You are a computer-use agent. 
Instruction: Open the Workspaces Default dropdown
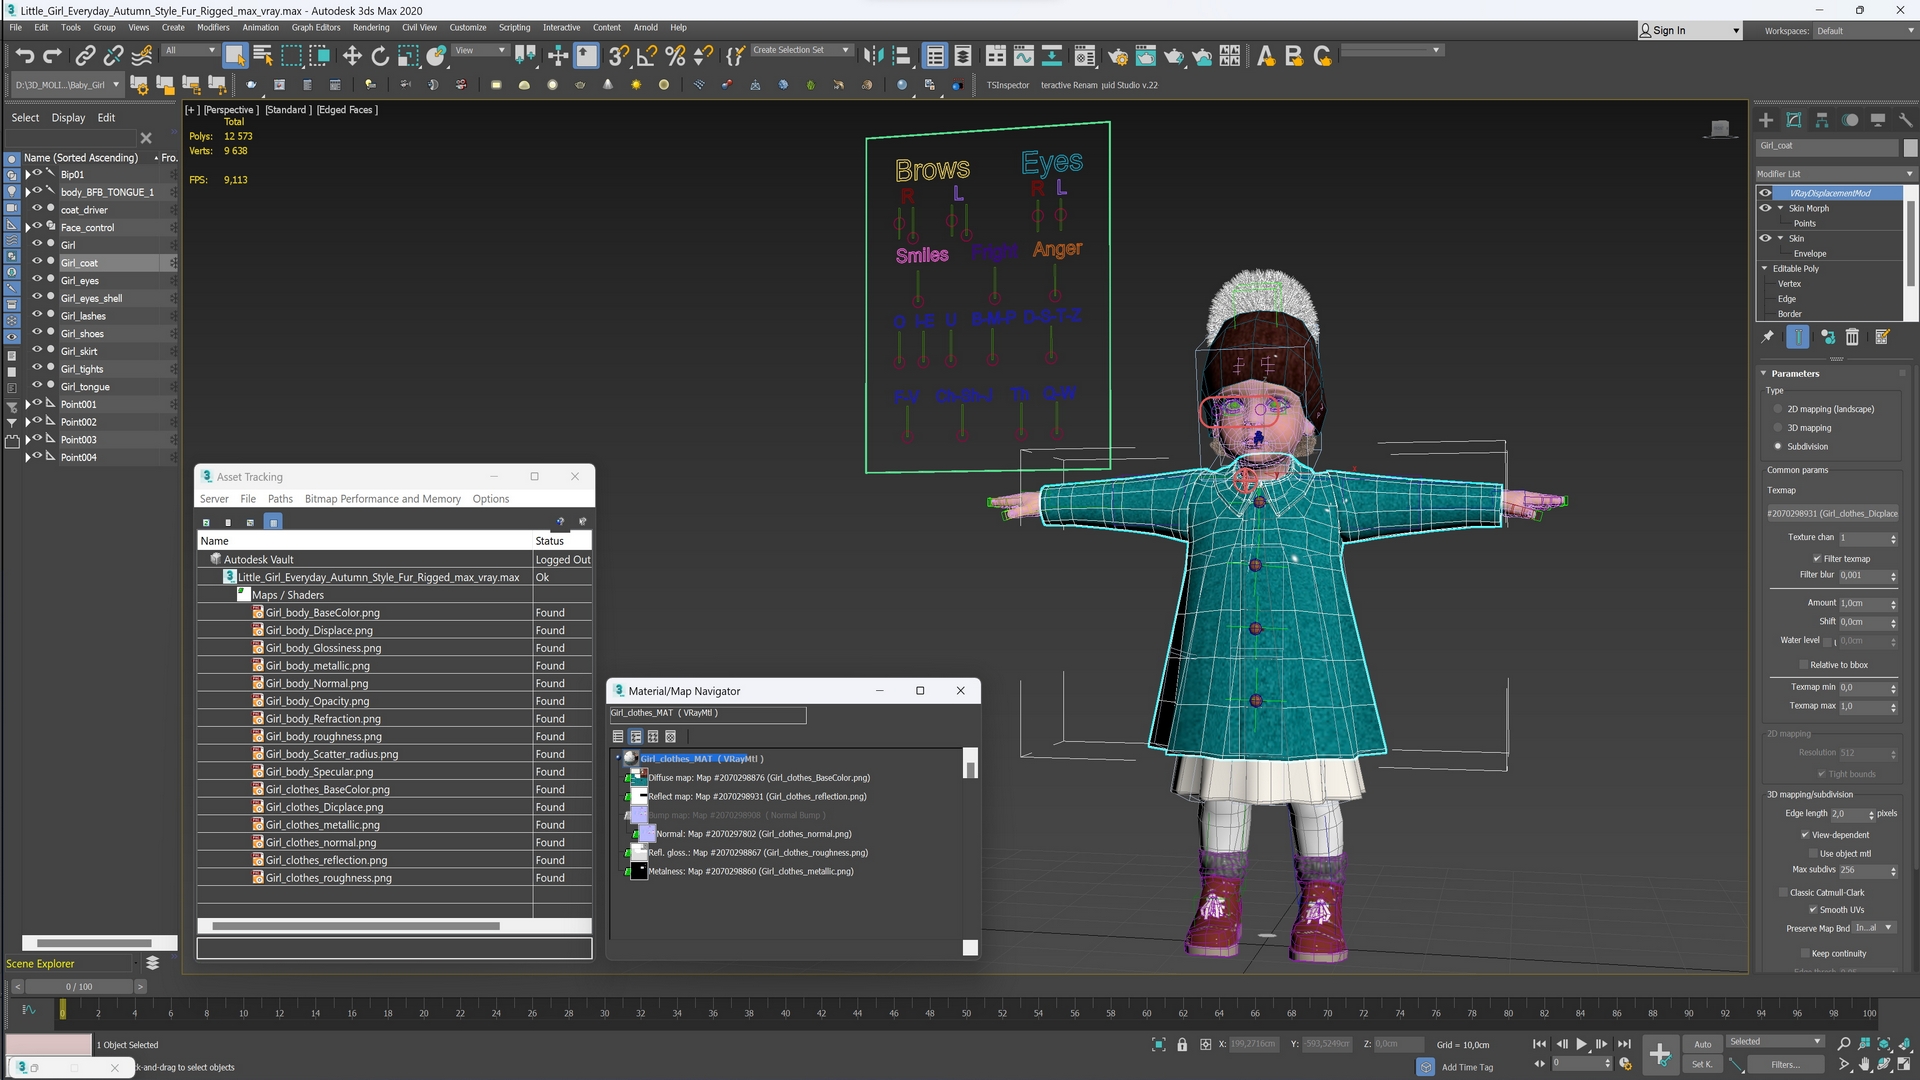pos(1865,31)
